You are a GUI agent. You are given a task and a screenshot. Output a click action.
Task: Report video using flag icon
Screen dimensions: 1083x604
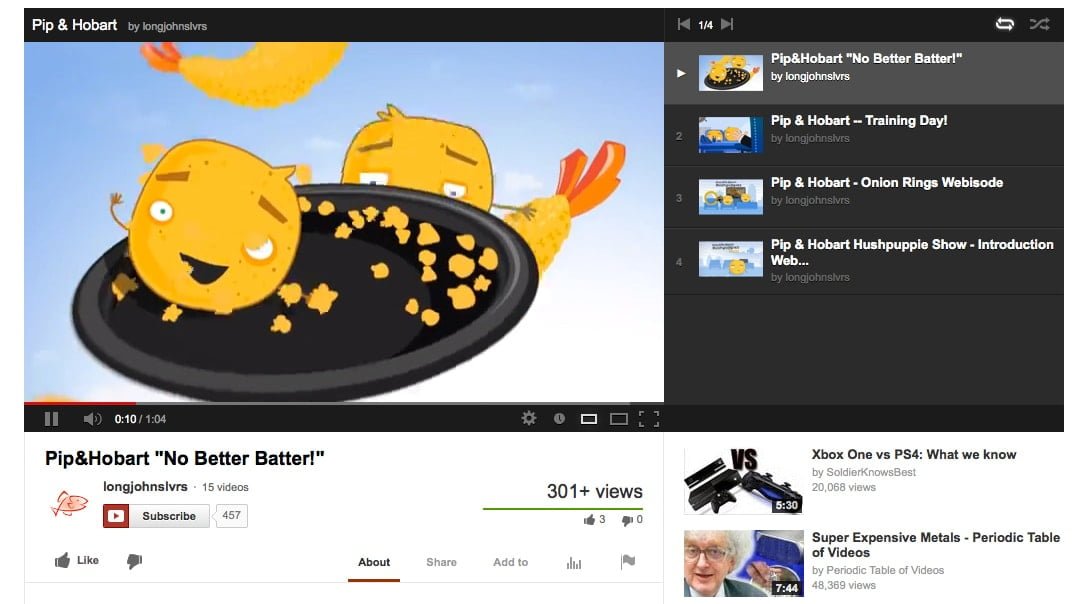(628, 562)
